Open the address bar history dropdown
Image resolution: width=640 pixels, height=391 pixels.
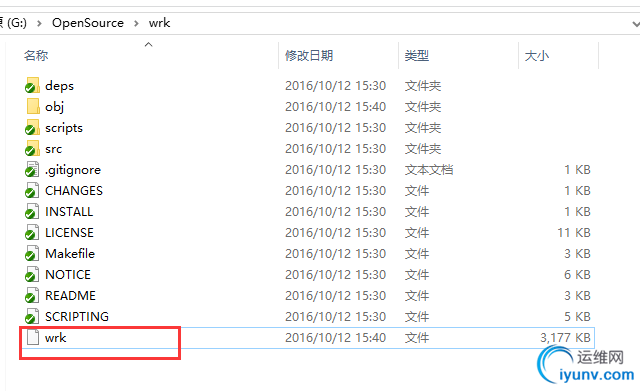pos(635,24)
